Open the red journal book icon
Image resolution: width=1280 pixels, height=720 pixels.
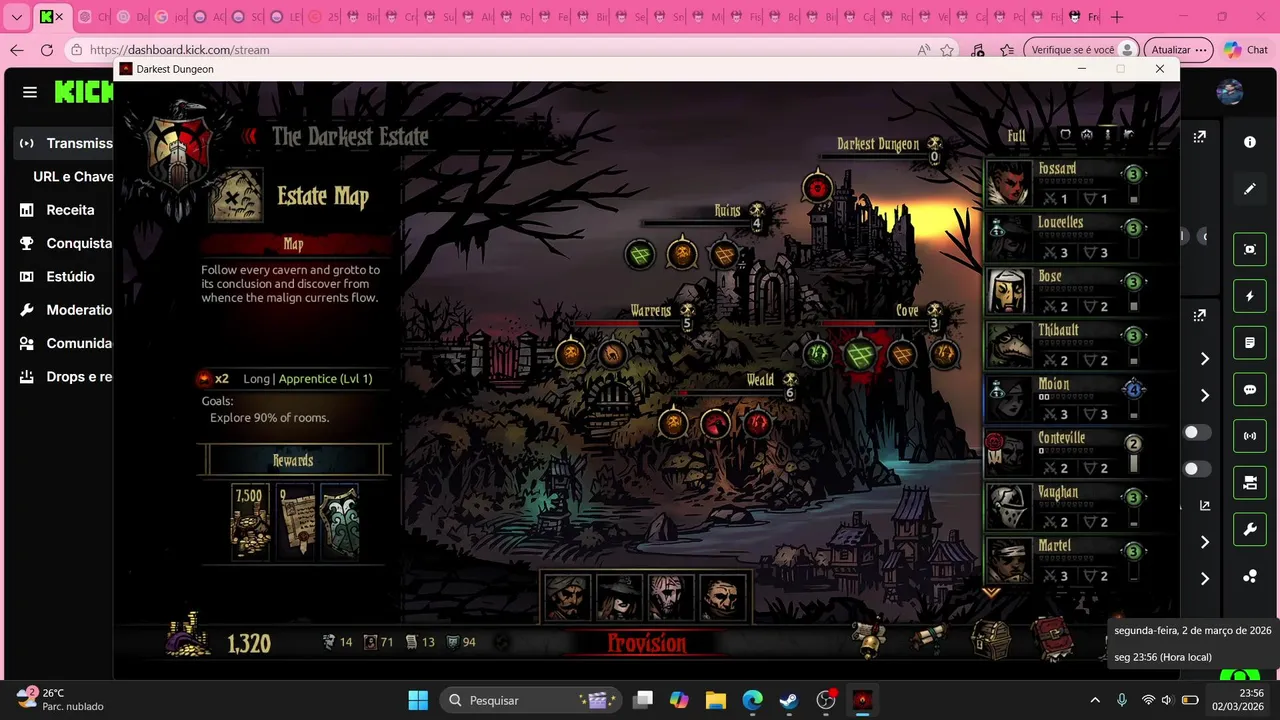pos(1052,639)
